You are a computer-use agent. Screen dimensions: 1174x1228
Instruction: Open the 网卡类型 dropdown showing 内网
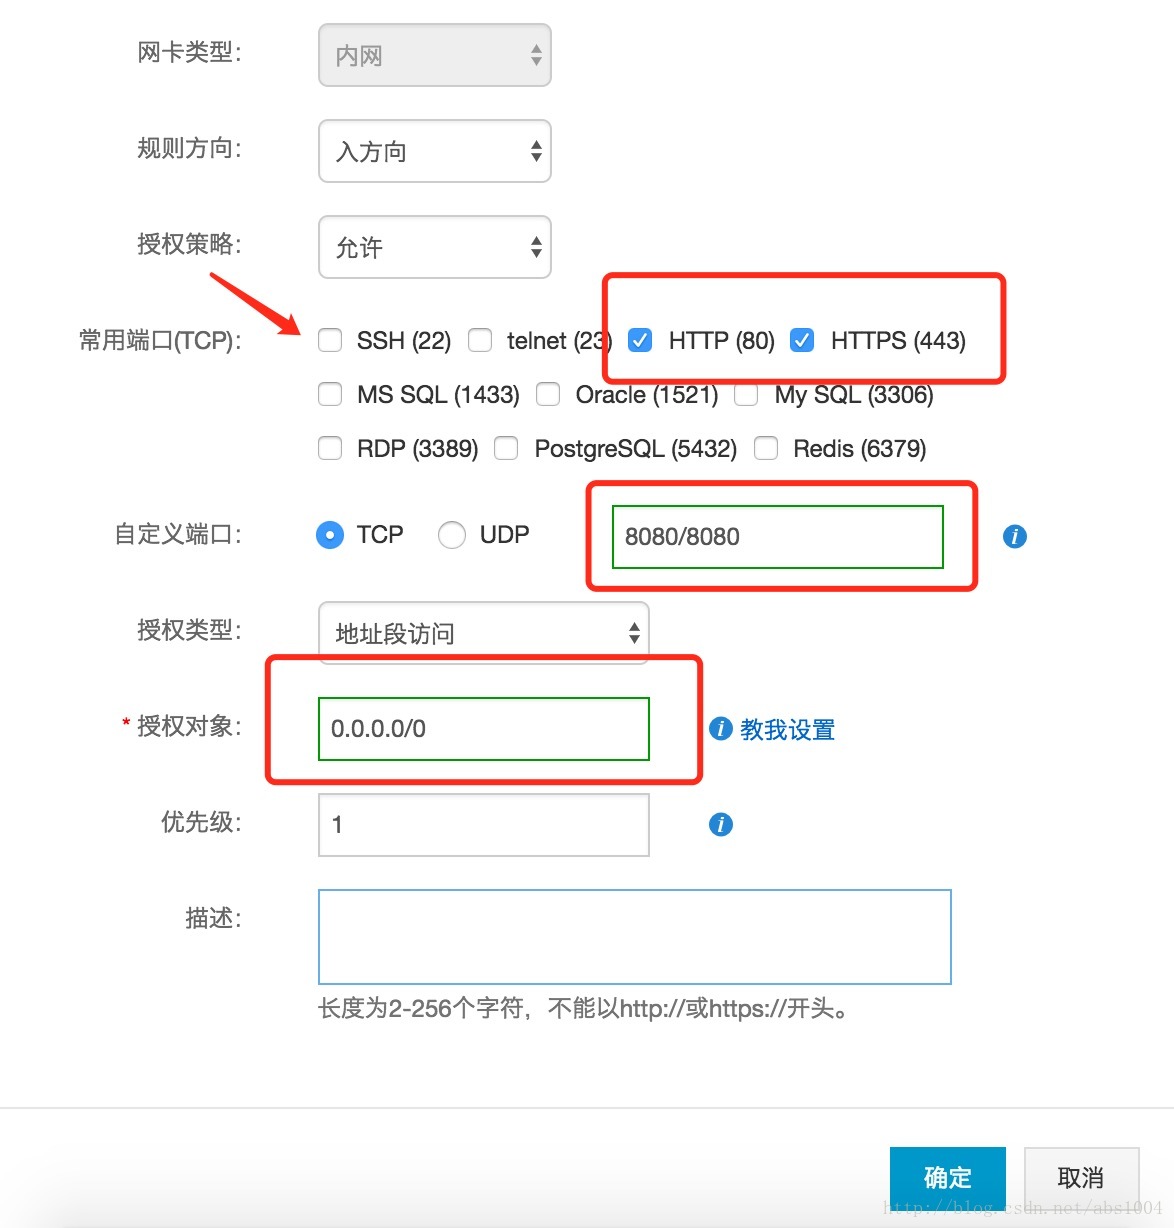coord(435,55)
